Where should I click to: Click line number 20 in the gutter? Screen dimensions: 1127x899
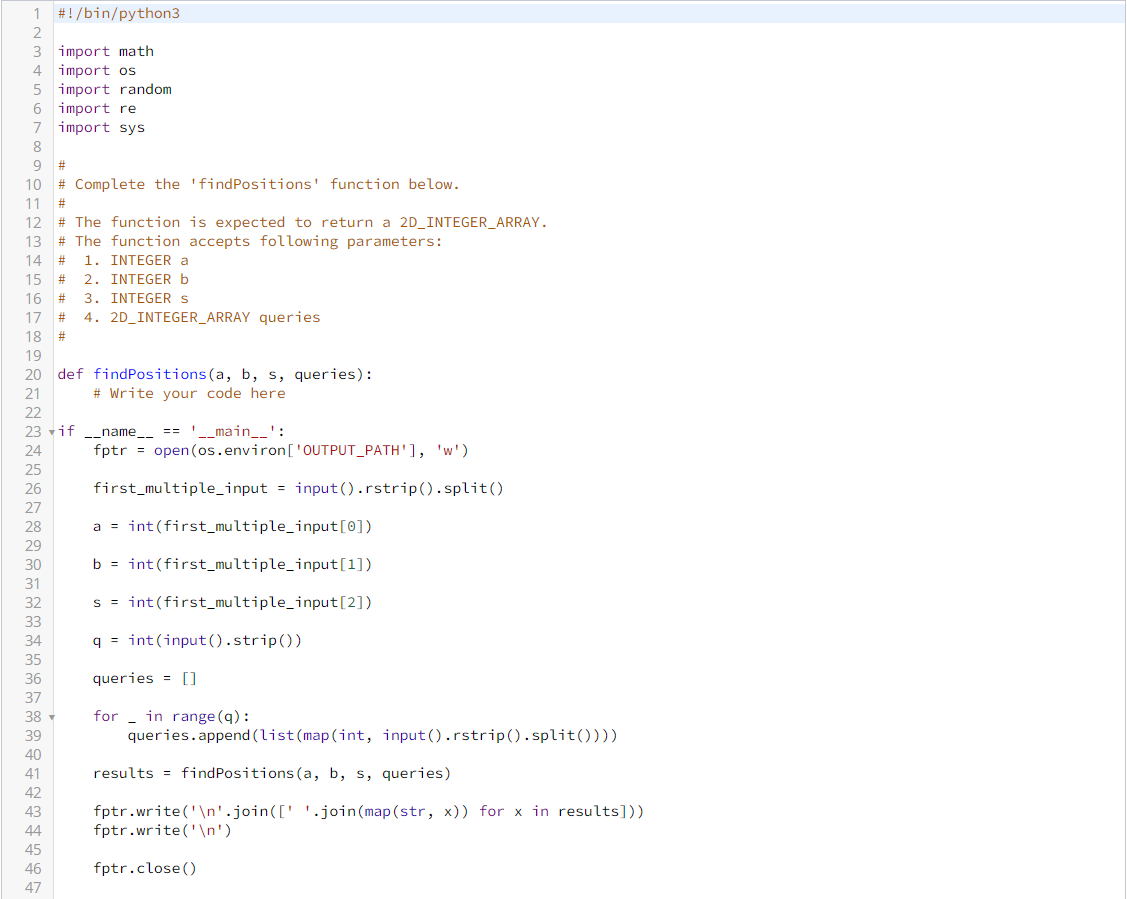(33, 375)
